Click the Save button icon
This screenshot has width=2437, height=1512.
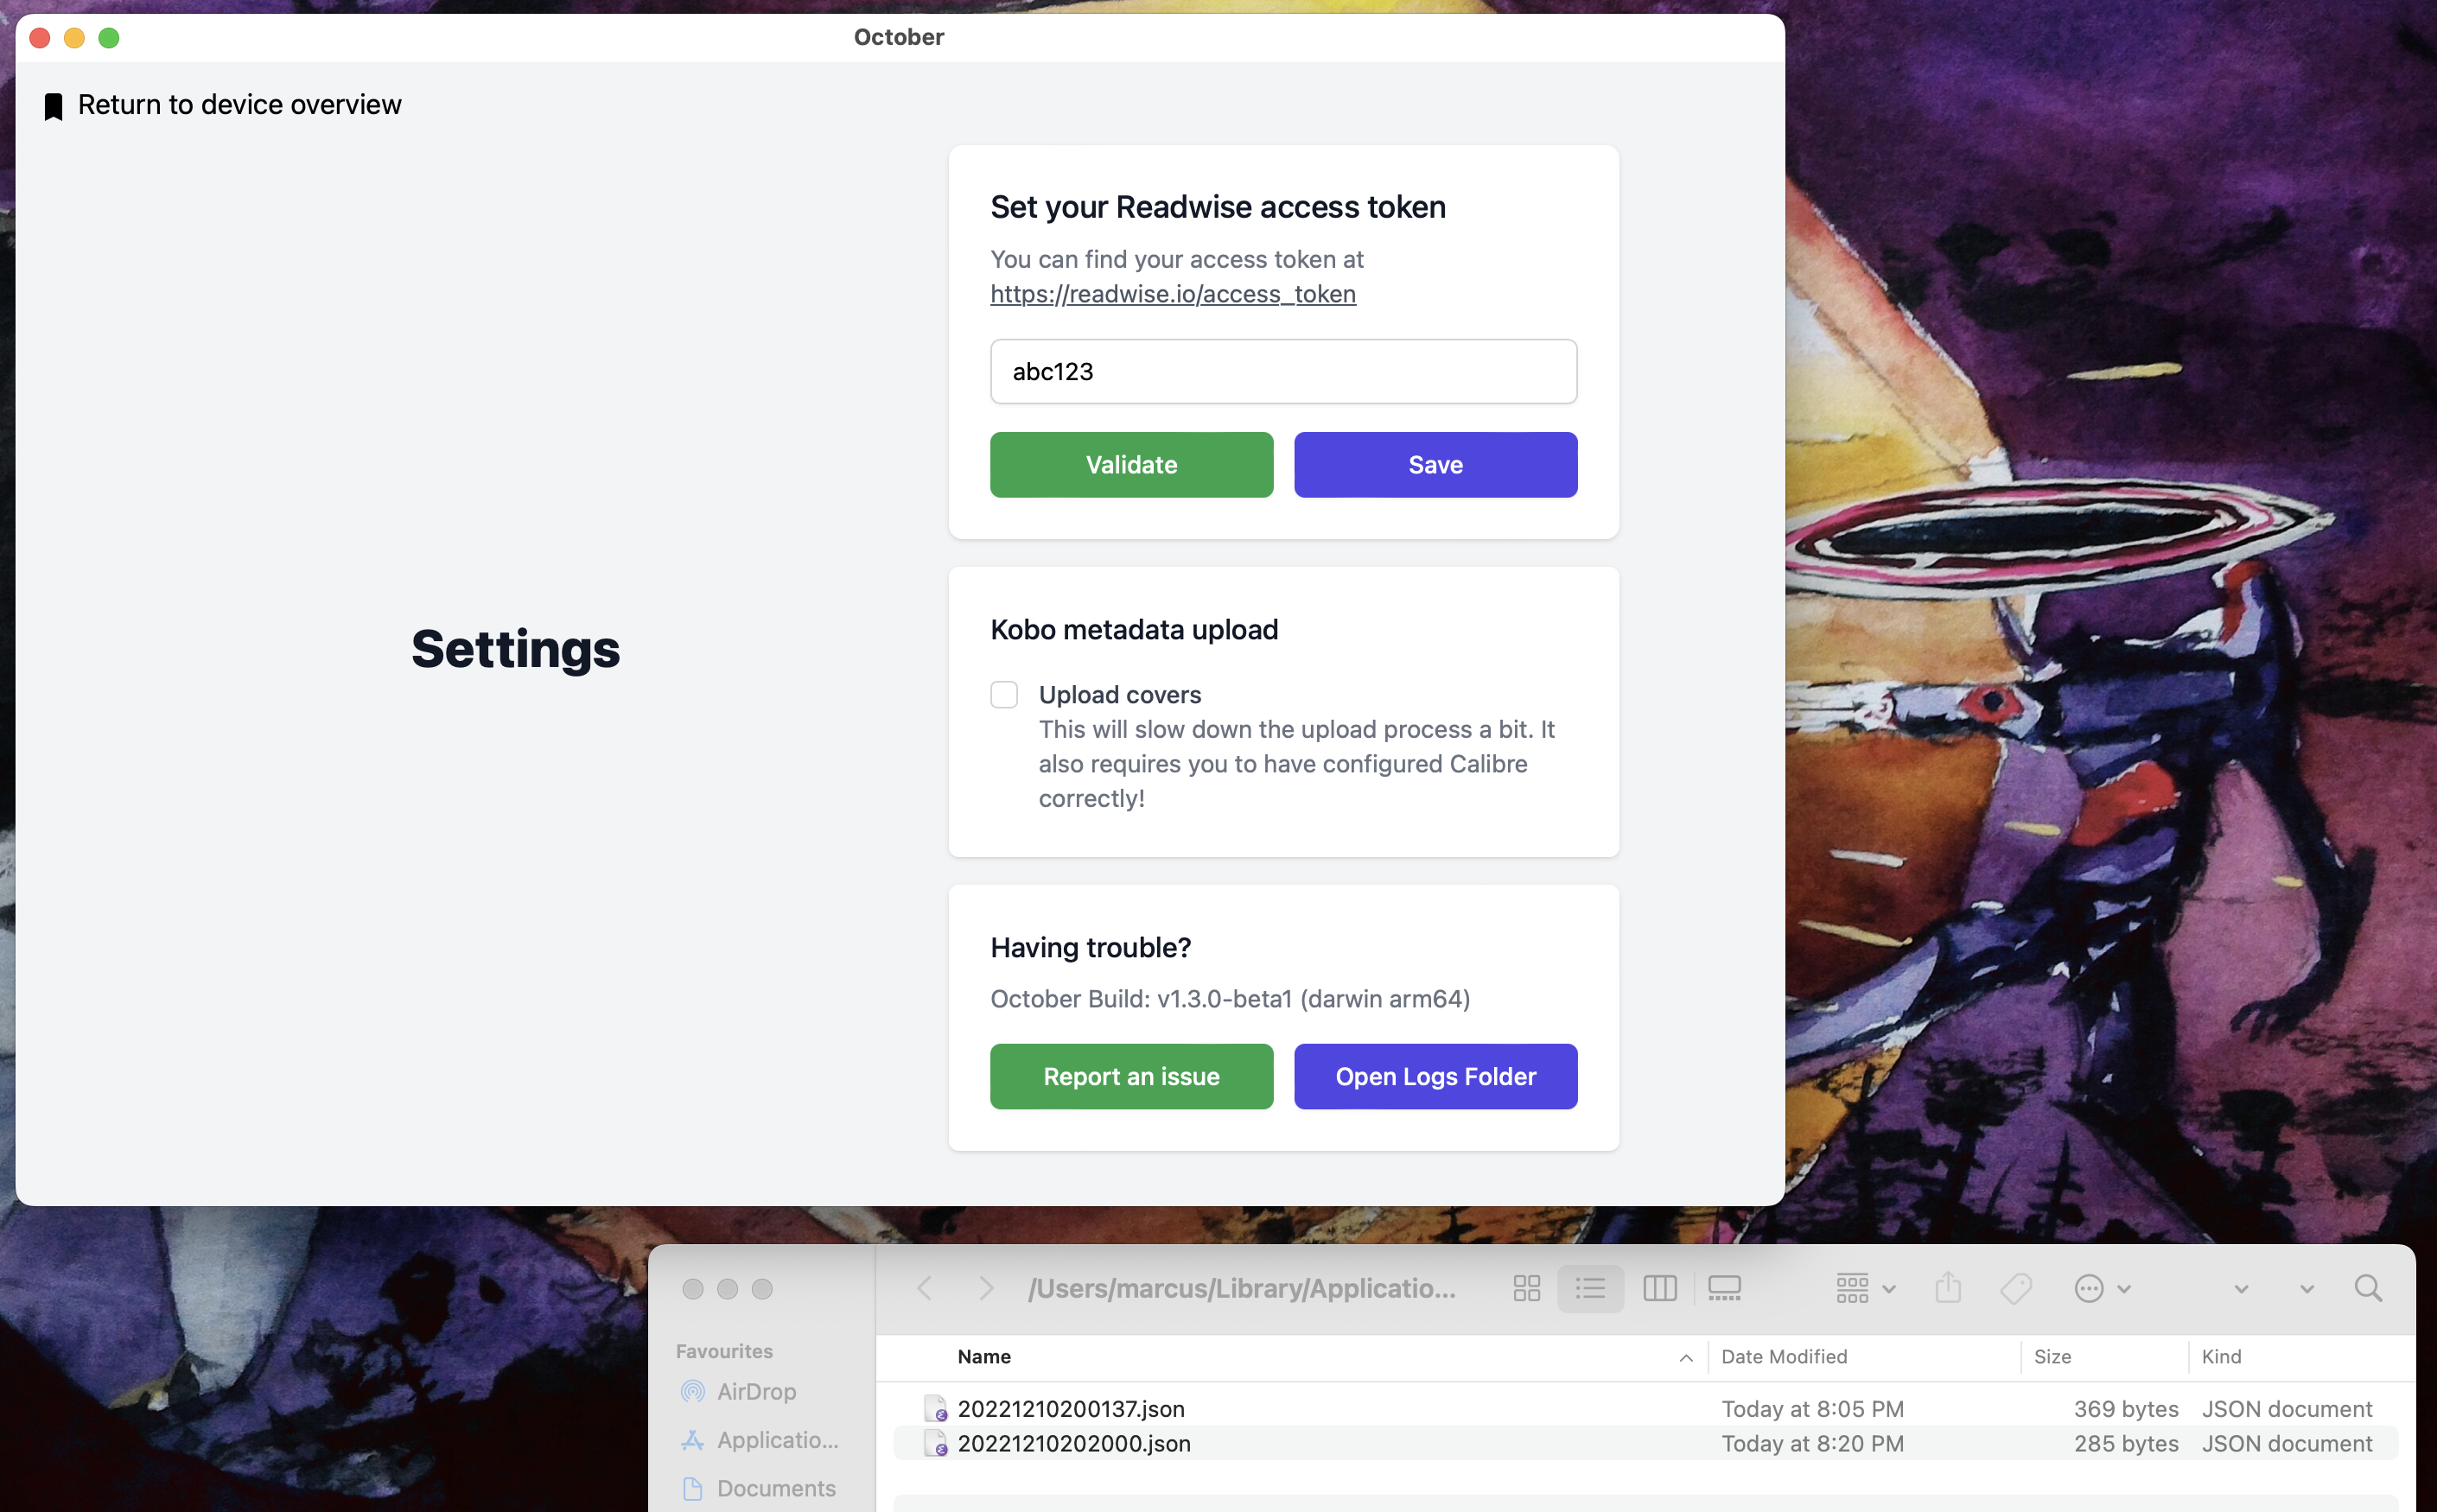tap(1435, 463)
